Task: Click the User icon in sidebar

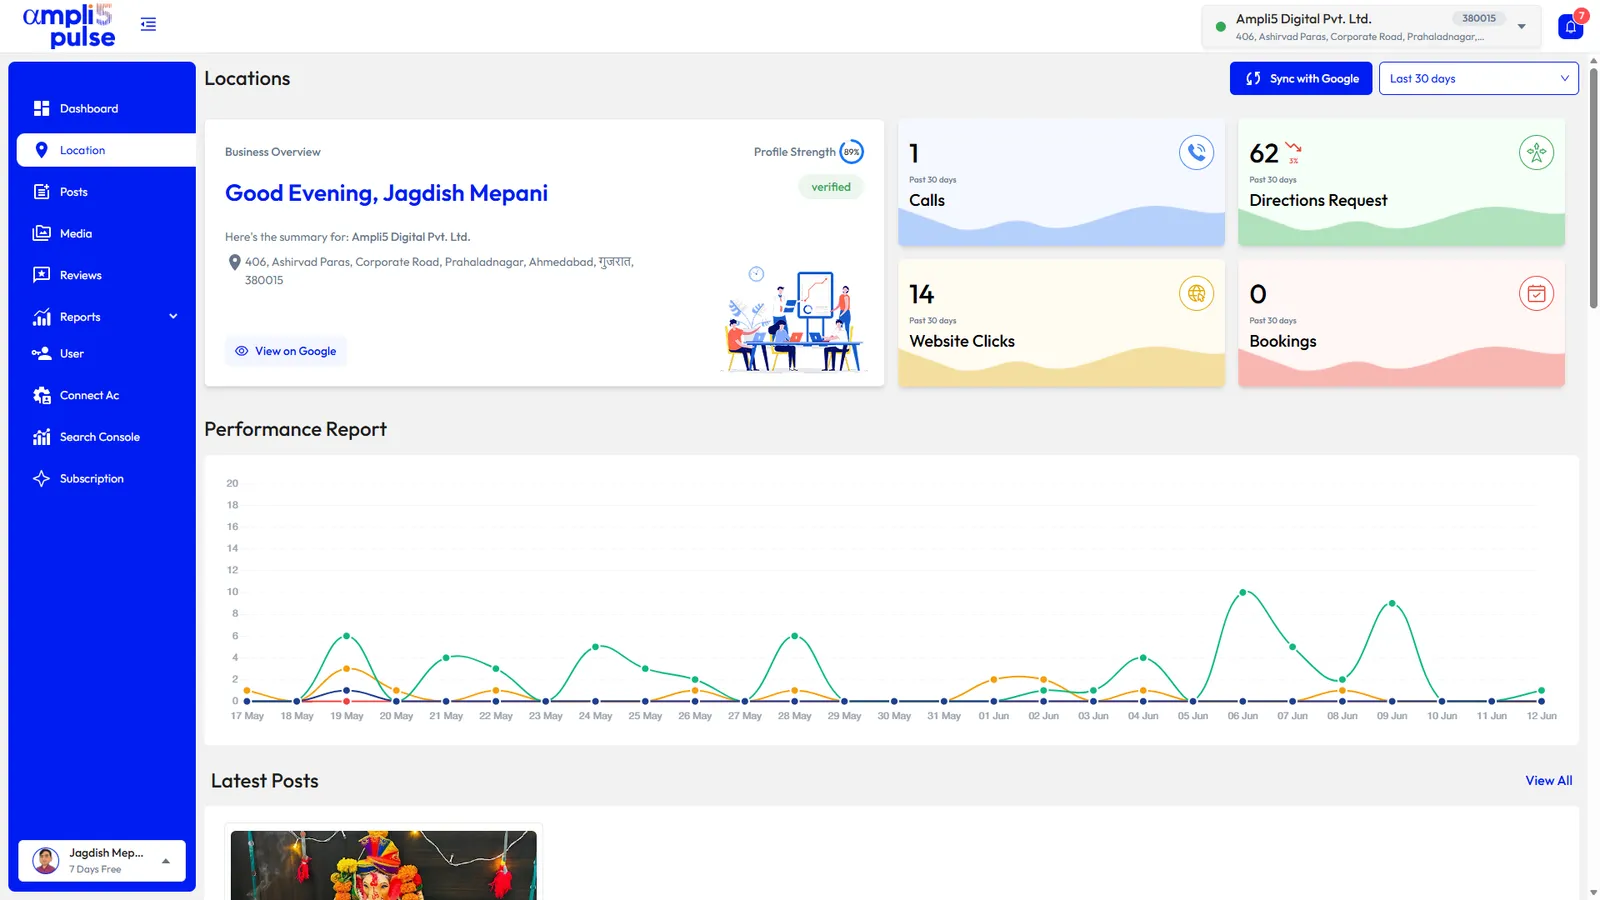Action: pos(41,353)
